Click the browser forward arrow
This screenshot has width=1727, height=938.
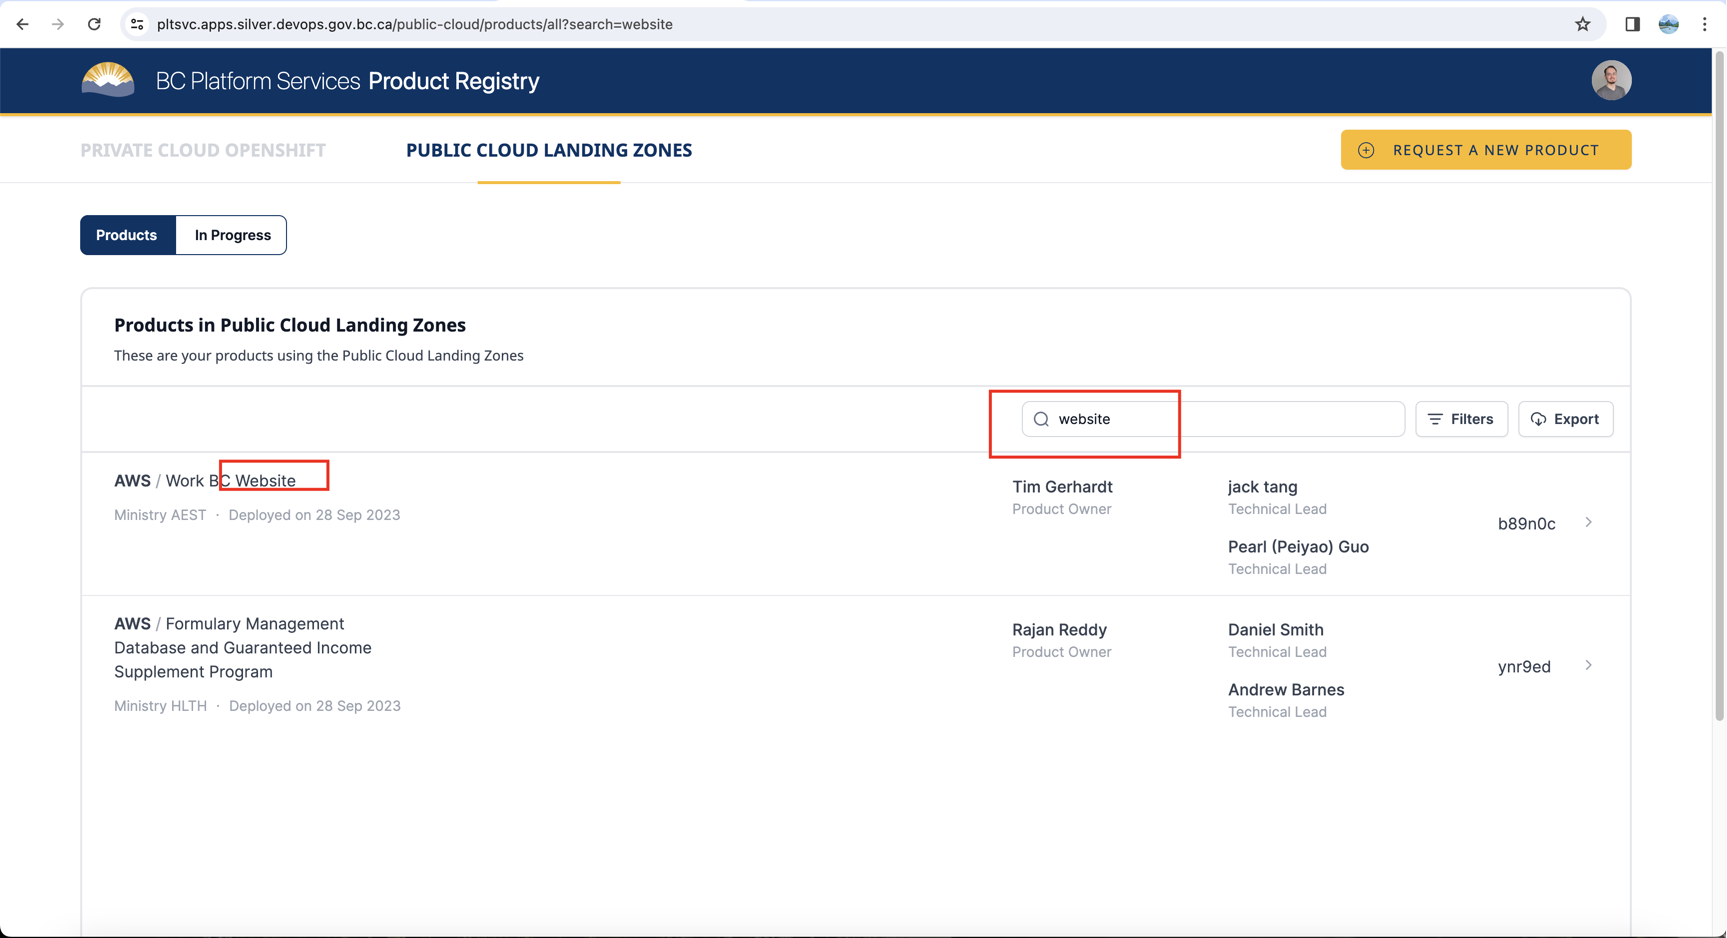point(58,24)
